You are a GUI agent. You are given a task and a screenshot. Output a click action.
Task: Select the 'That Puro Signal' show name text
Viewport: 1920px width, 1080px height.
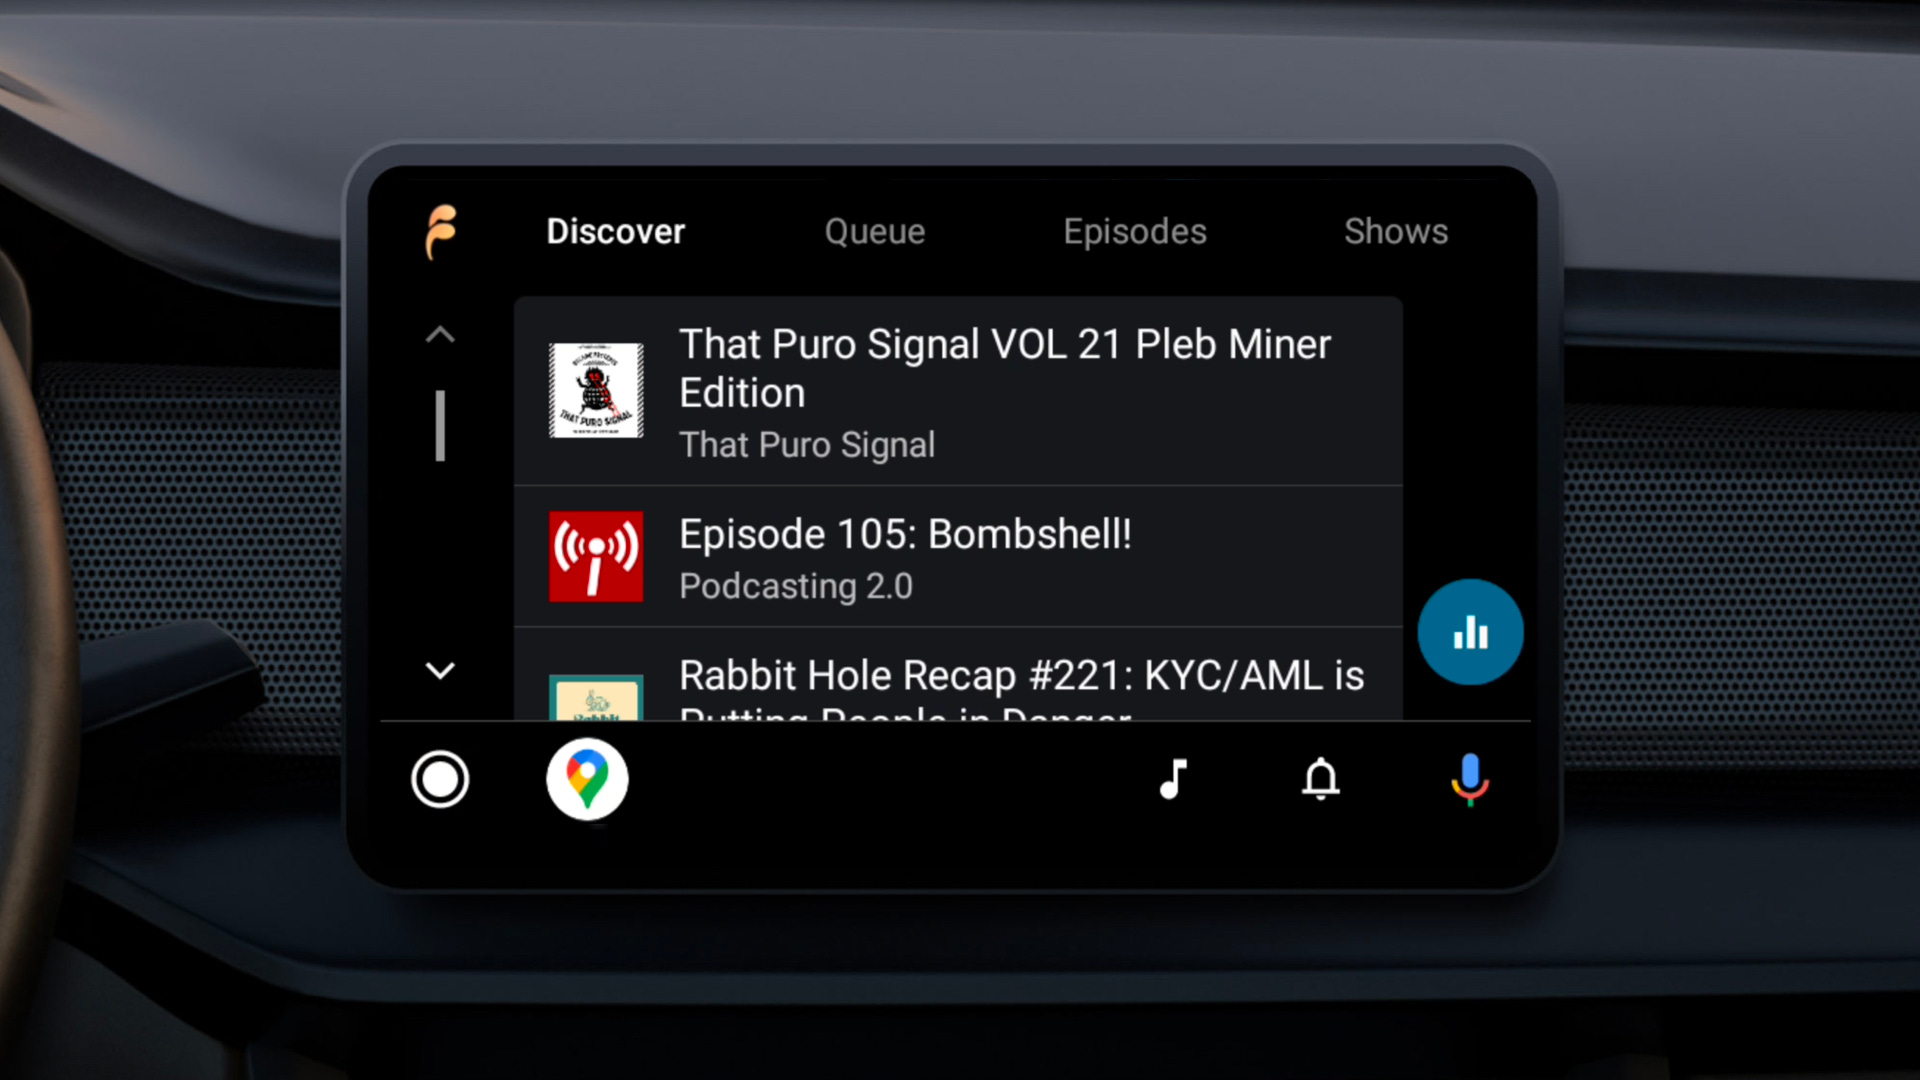point(807,445)
